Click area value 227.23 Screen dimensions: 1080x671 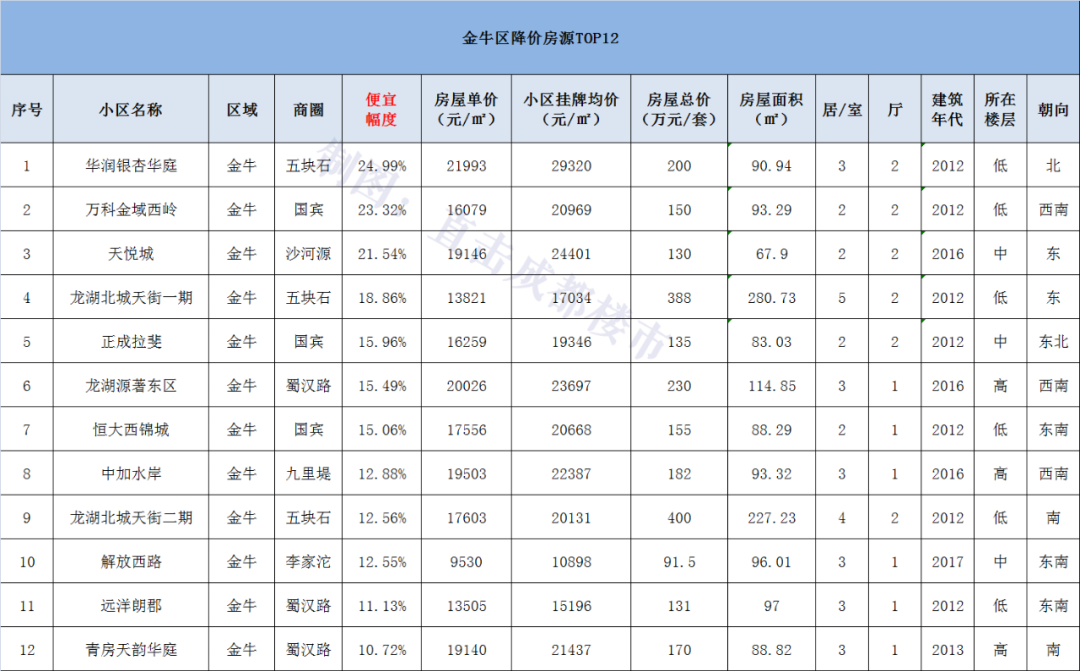pos(771,518)
